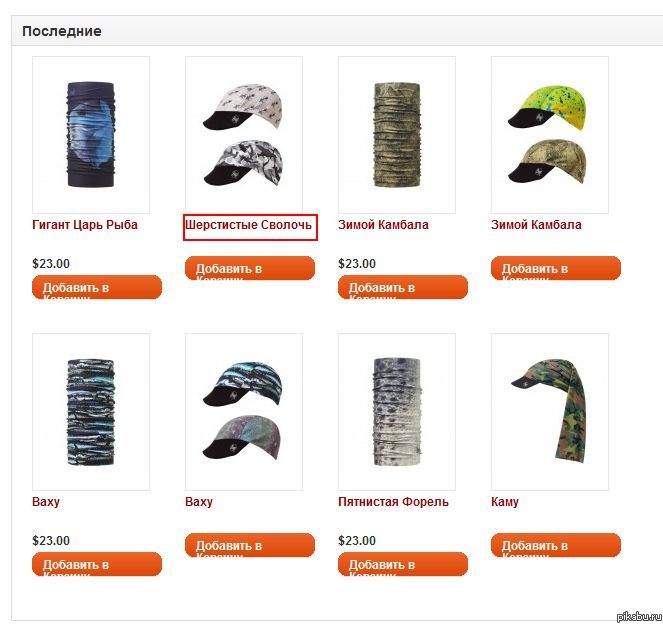Image resolution: width=663 pixels, height=624 pixels.
Task: Open the green and yellow caps product image
Action: tap(550, 135)
